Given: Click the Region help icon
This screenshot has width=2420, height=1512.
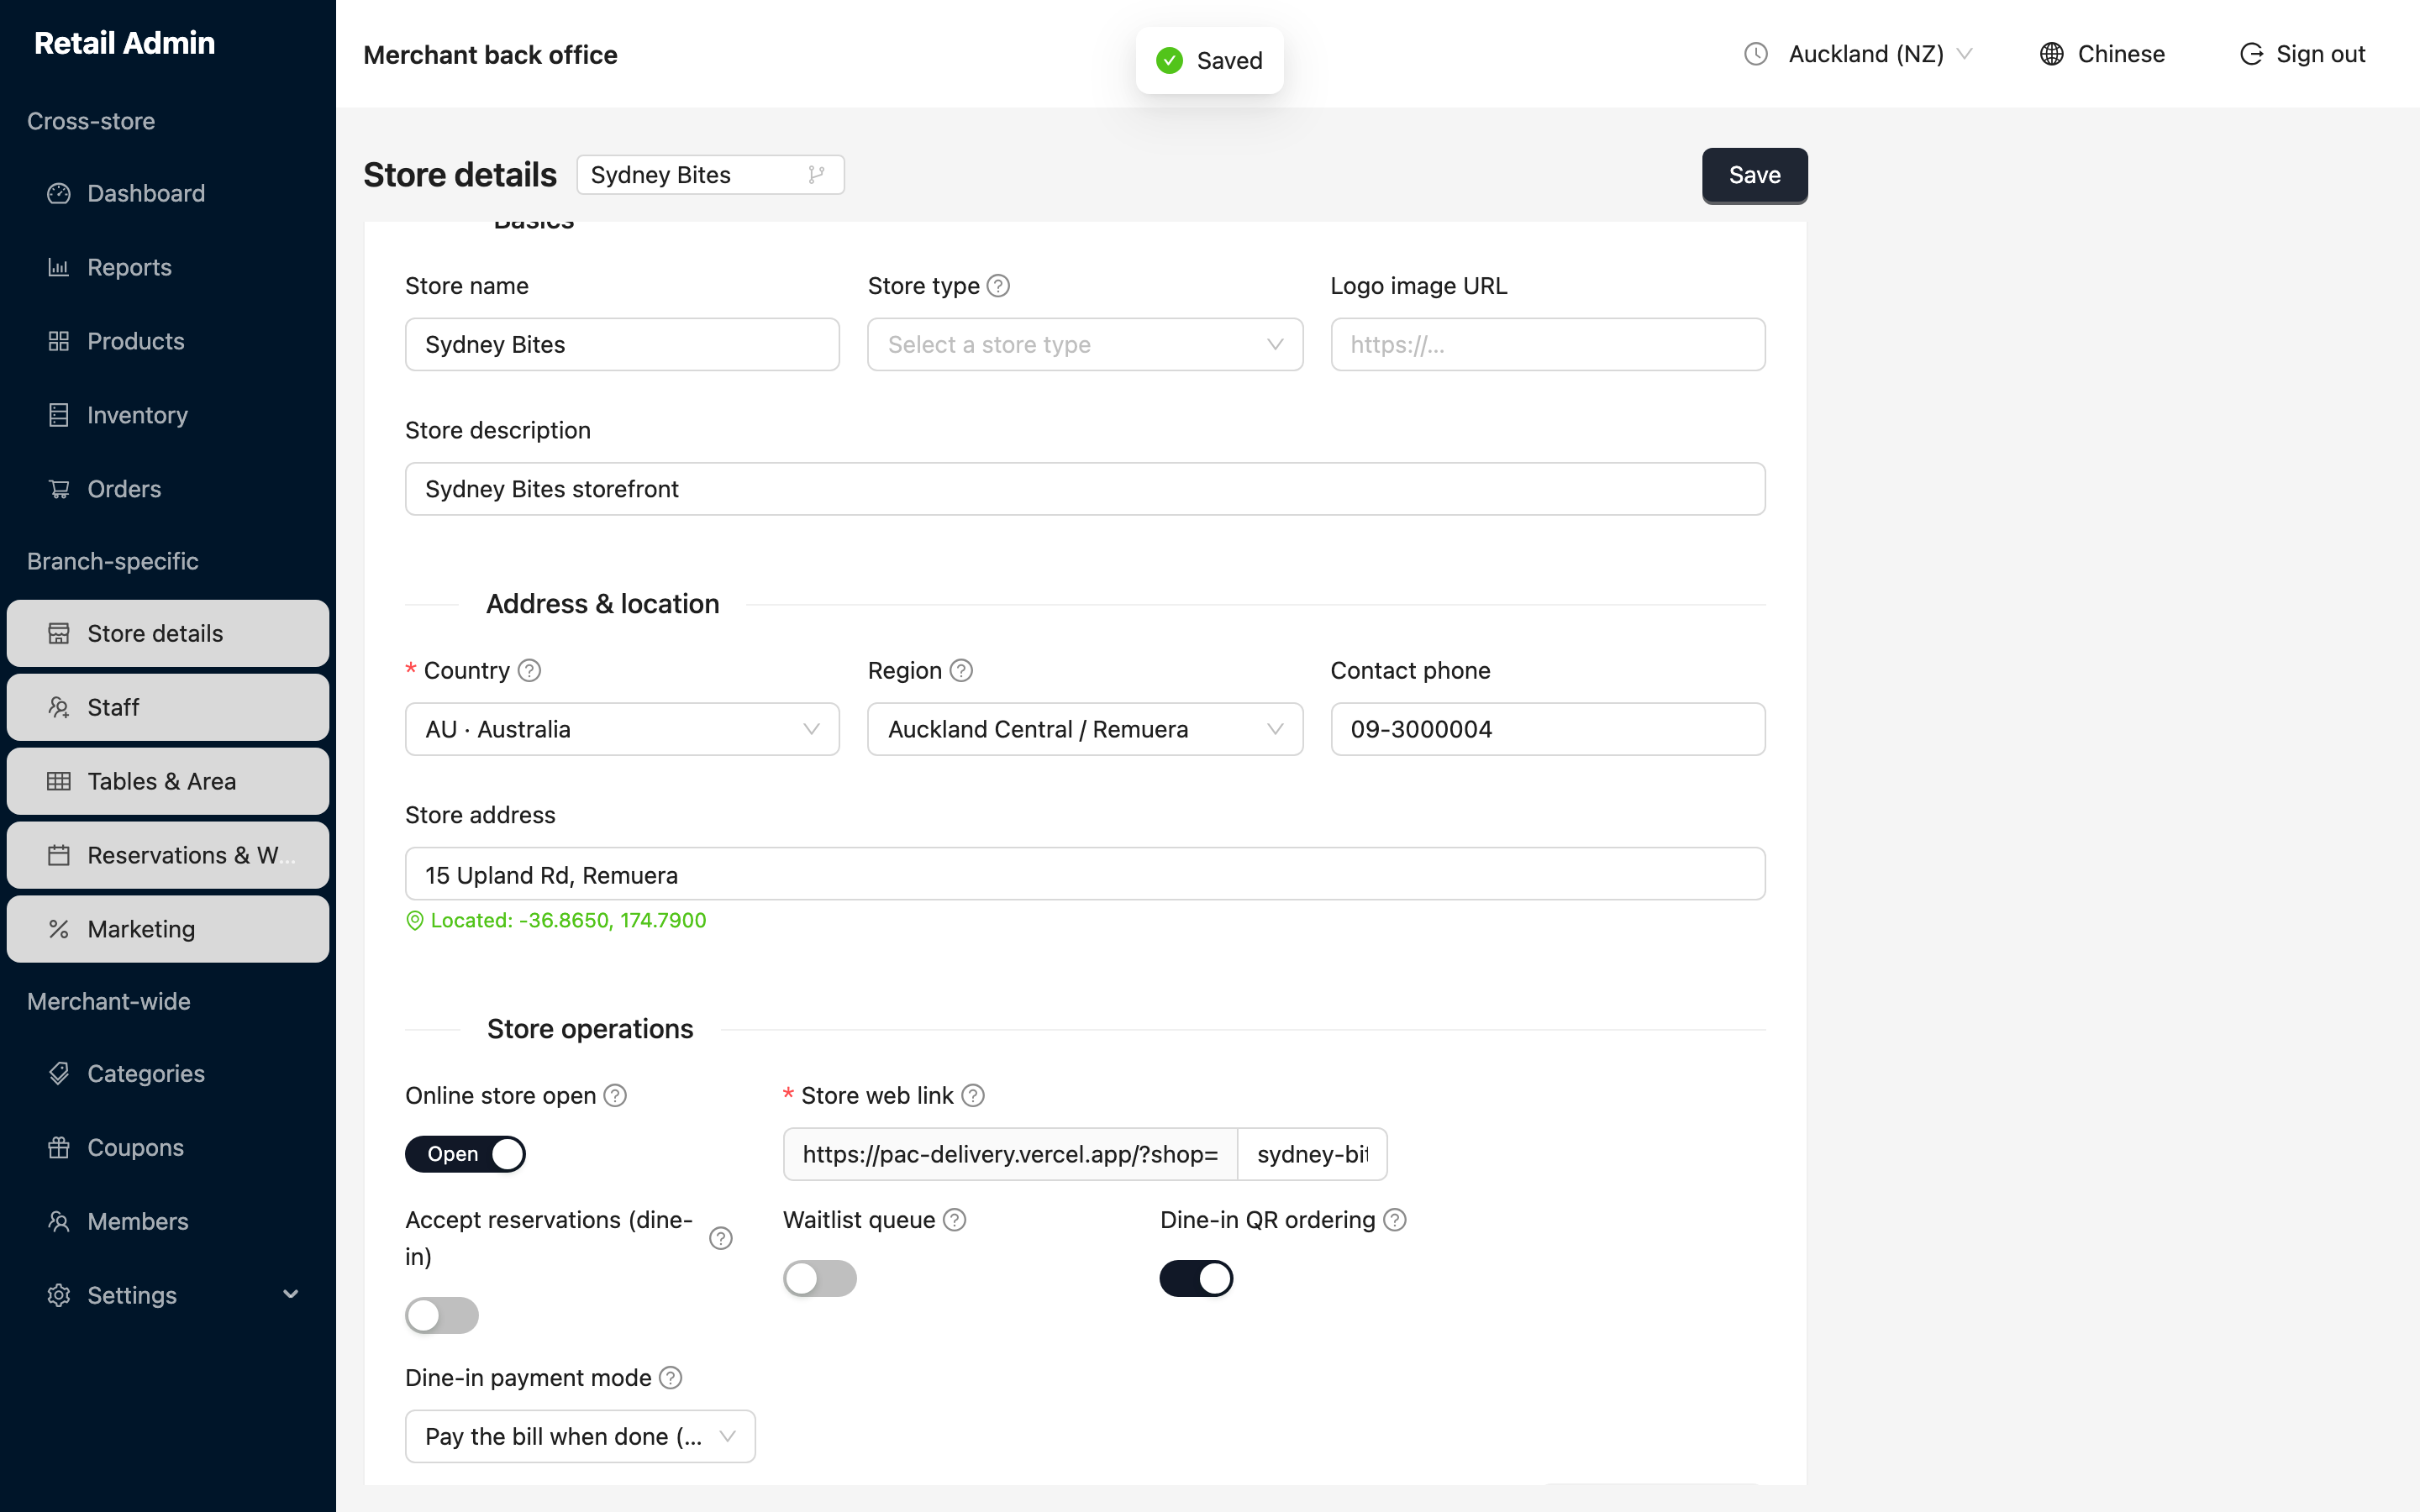Looking at the screenshot, I should [961, 670].
